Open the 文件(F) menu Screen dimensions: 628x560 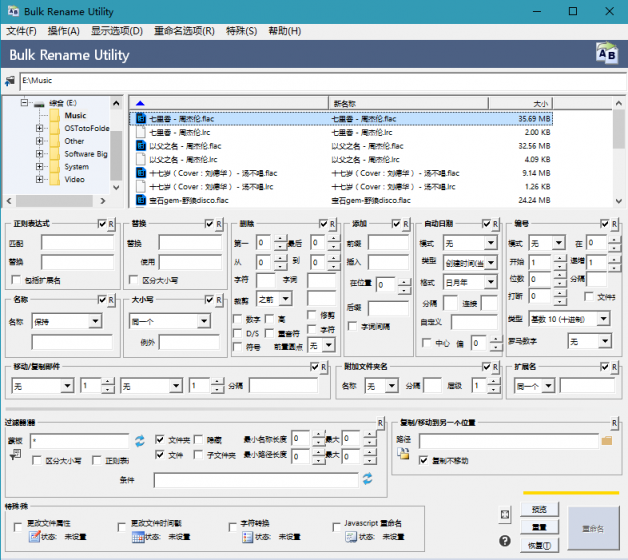[21, 31]
